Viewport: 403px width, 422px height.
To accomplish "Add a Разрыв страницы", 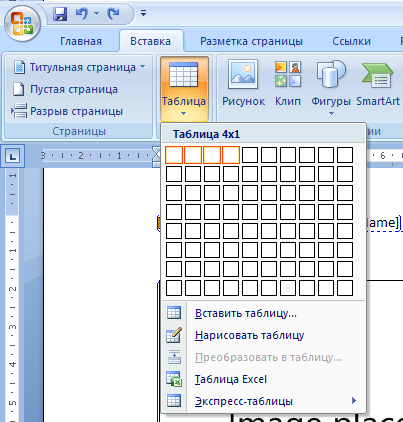I will (x=67, y=111).
